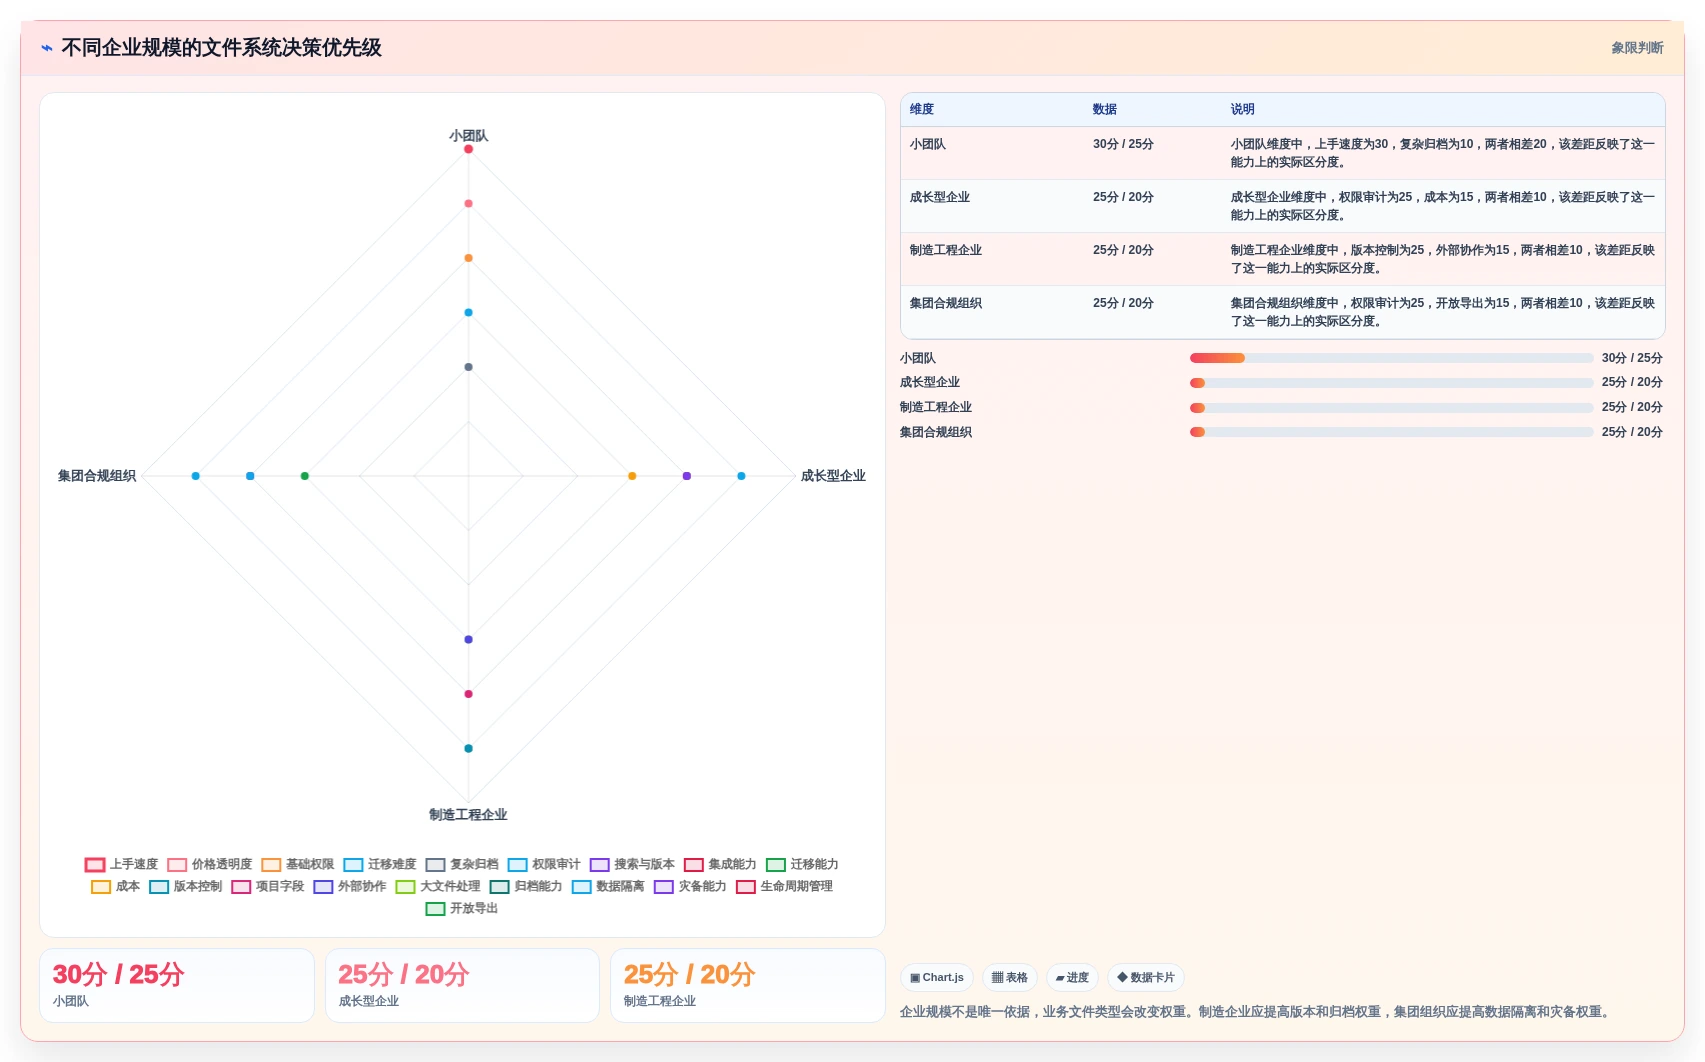Open the 制造工程企业 25分 / 20分 stat card
The width and height of the screenshot is (1705, 1062).
point(748,985)
